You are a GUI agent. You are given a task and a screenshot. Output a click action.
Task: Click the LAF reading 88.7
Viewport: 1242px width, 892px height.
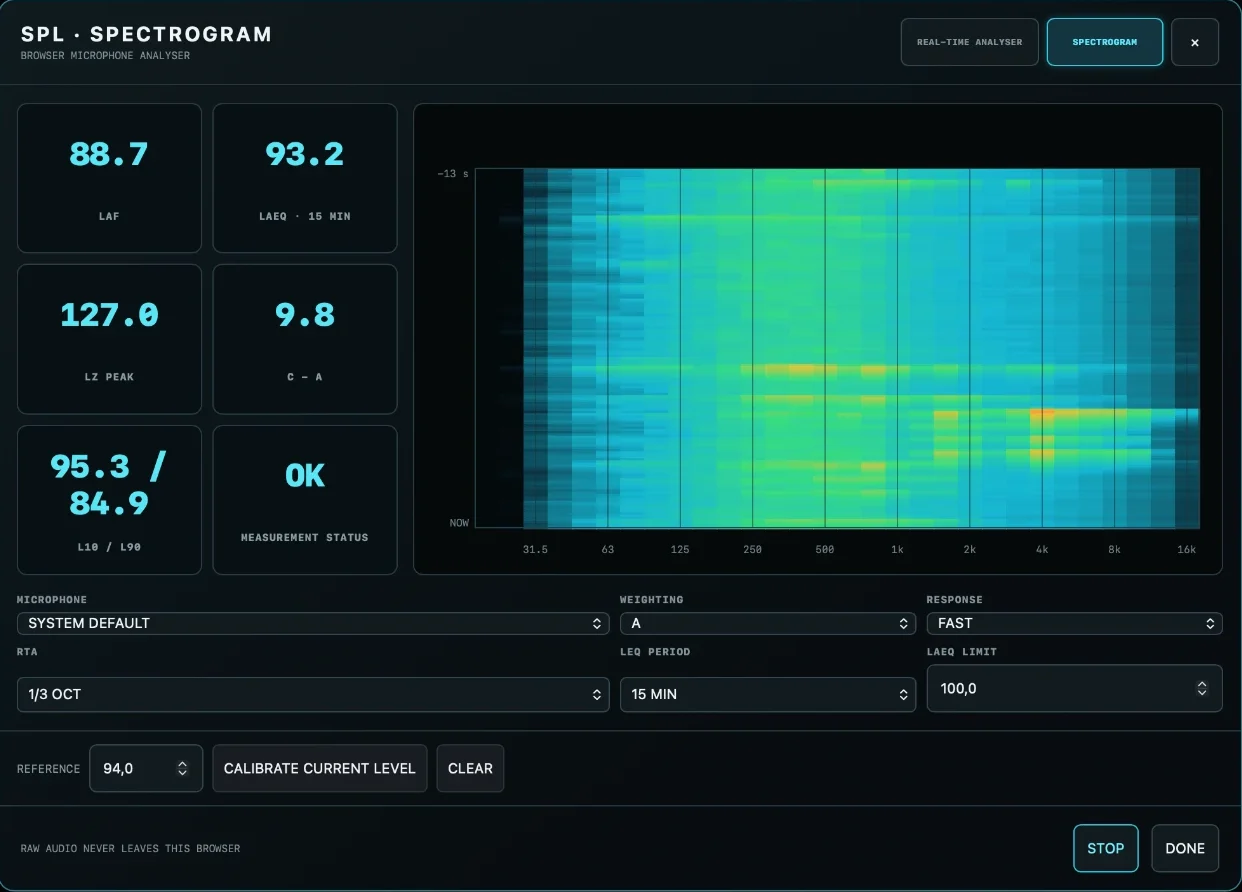(x=109, y=154)
